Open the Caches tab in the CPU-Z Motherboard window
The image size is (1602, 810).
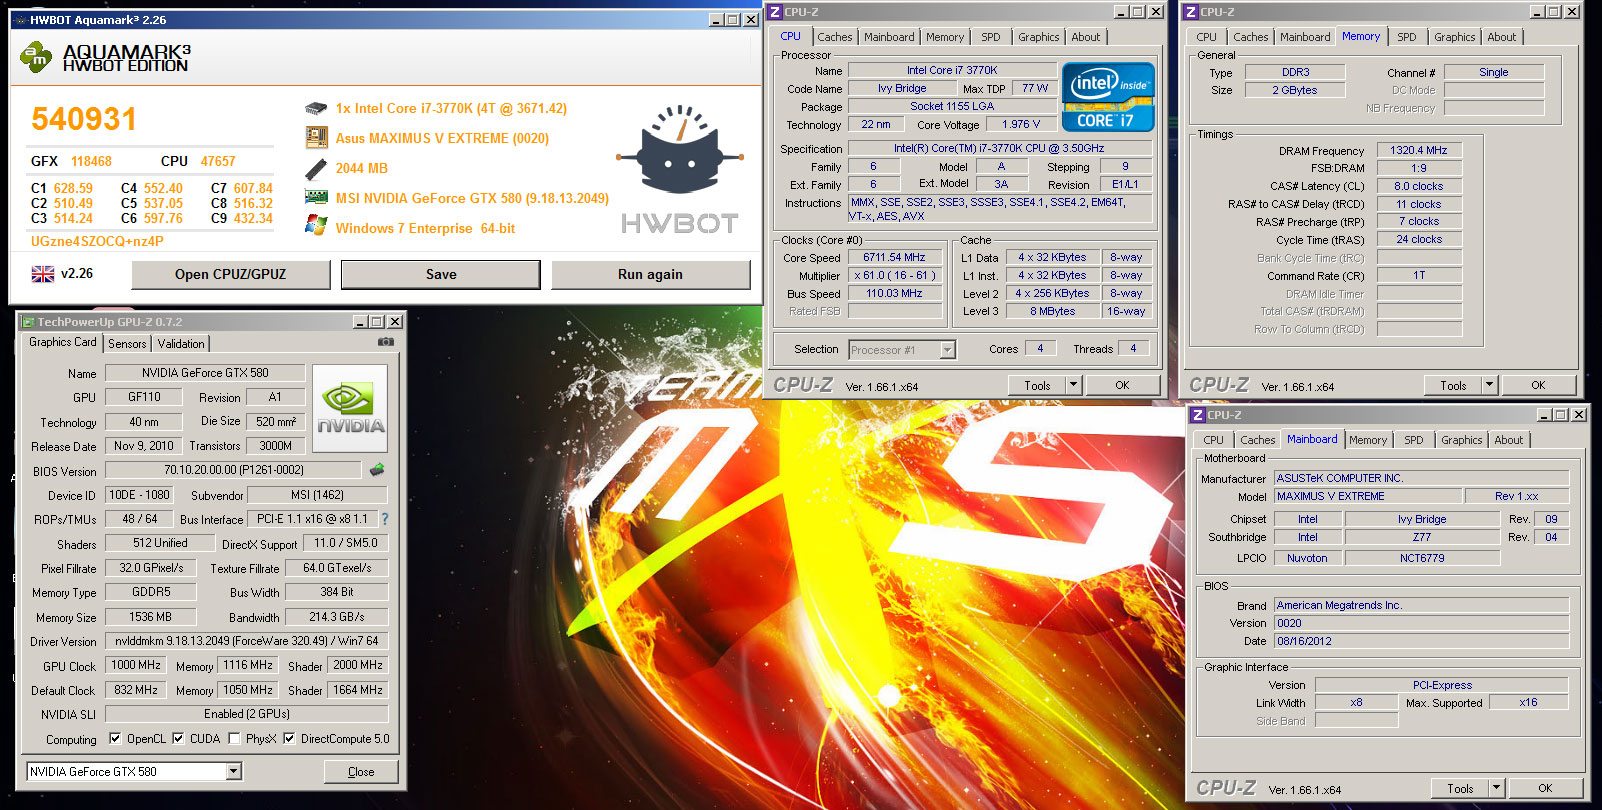point(1258,440)
